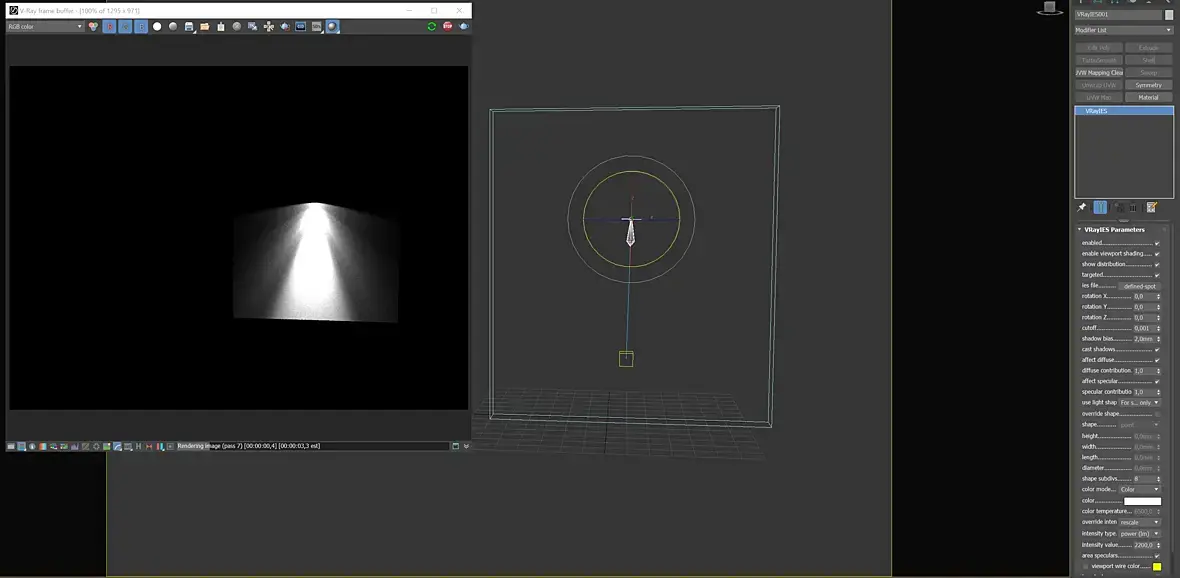
Task: Pin the modifier stack
Action: (1081, 207)
